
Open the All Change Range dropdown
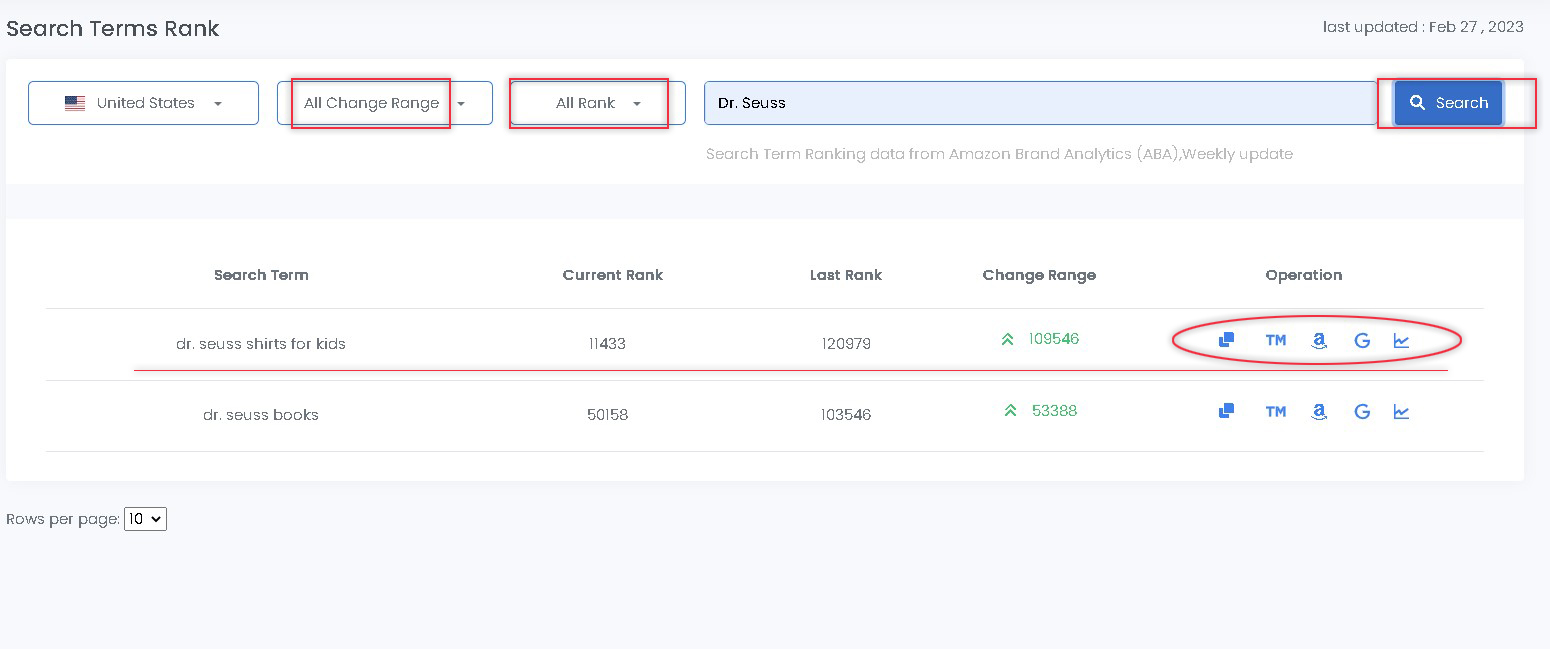tap(385, 103)
